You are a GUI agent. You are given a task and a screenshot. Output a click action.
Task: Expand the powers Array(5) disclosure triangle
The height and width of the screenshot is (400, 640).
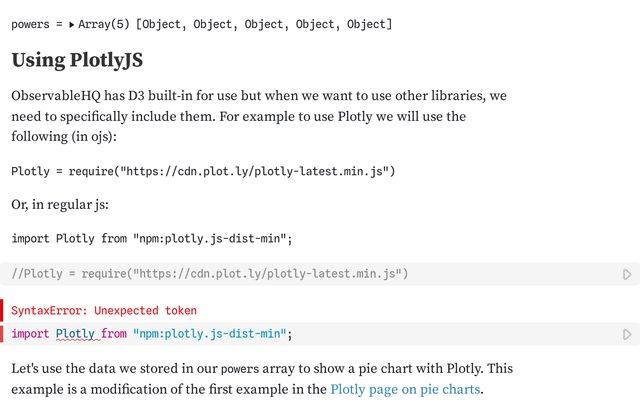(x=71, y=25)
